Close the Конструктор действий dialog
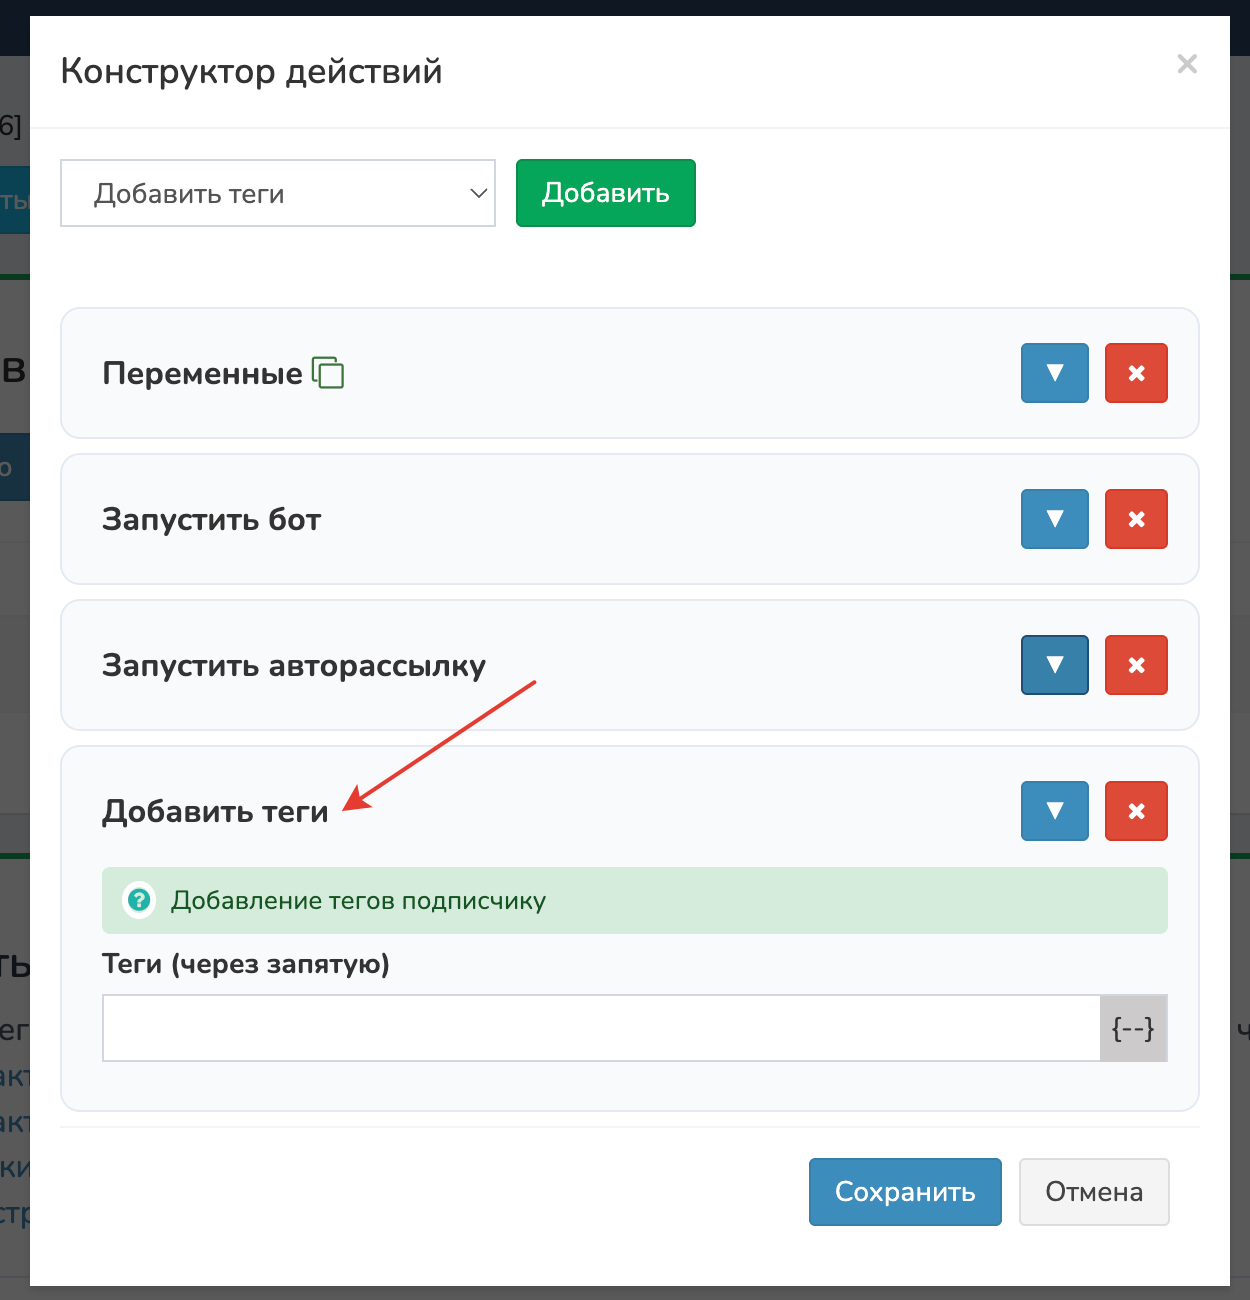This screenshot has width=1250, height=1300. tap(1187, 64)
